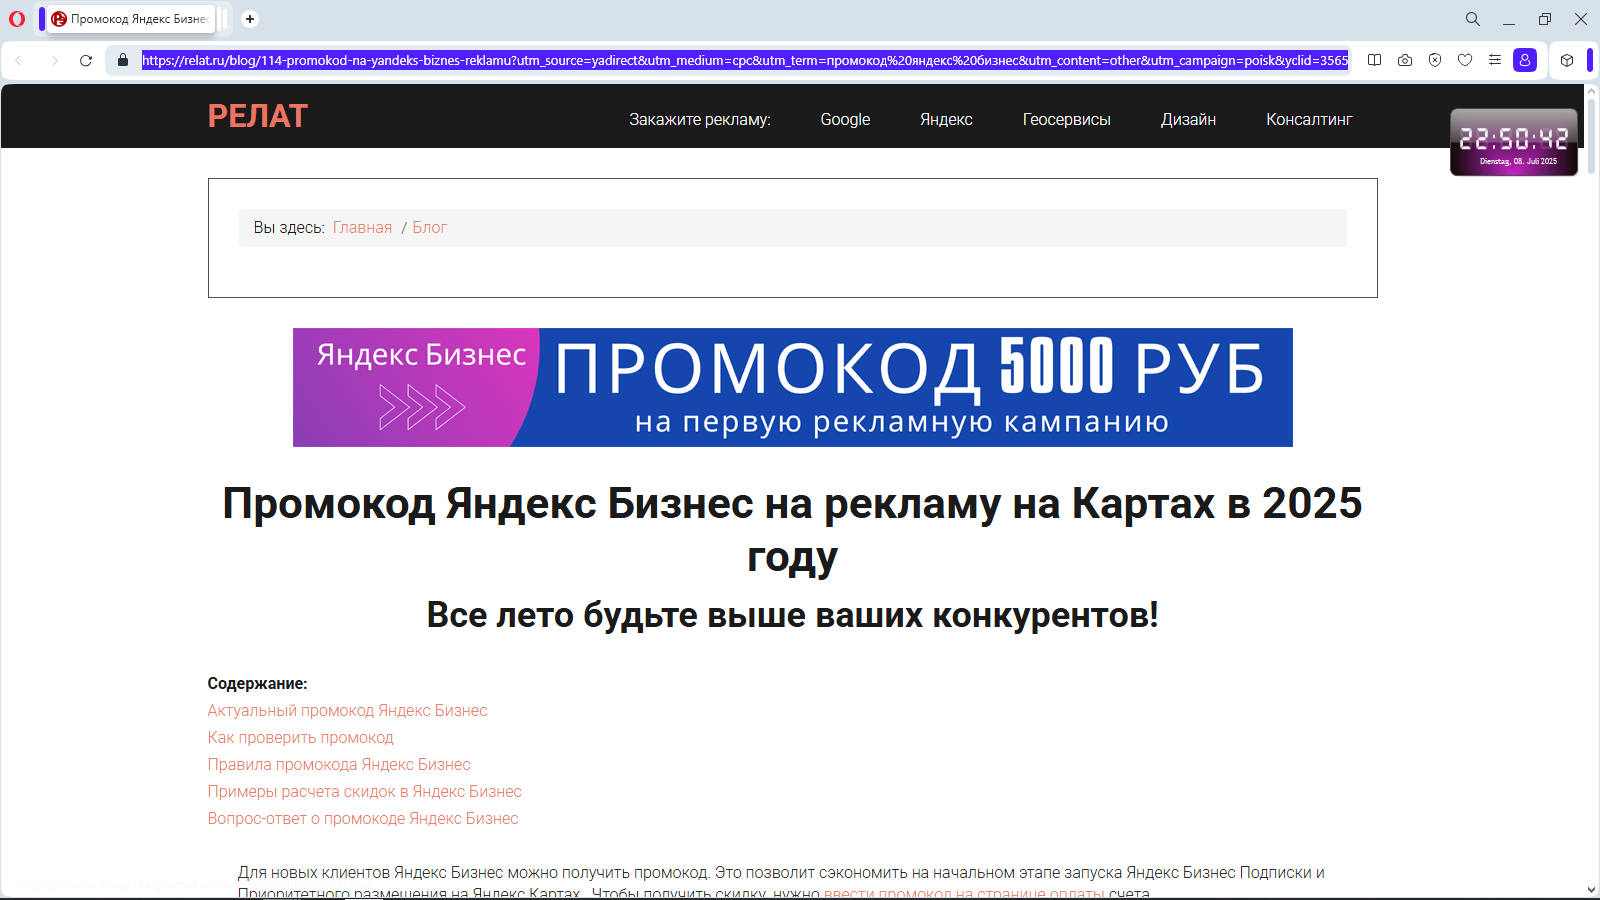Open the Opera main menu logo
This screenshot has width=1600, height=900.
17,19
